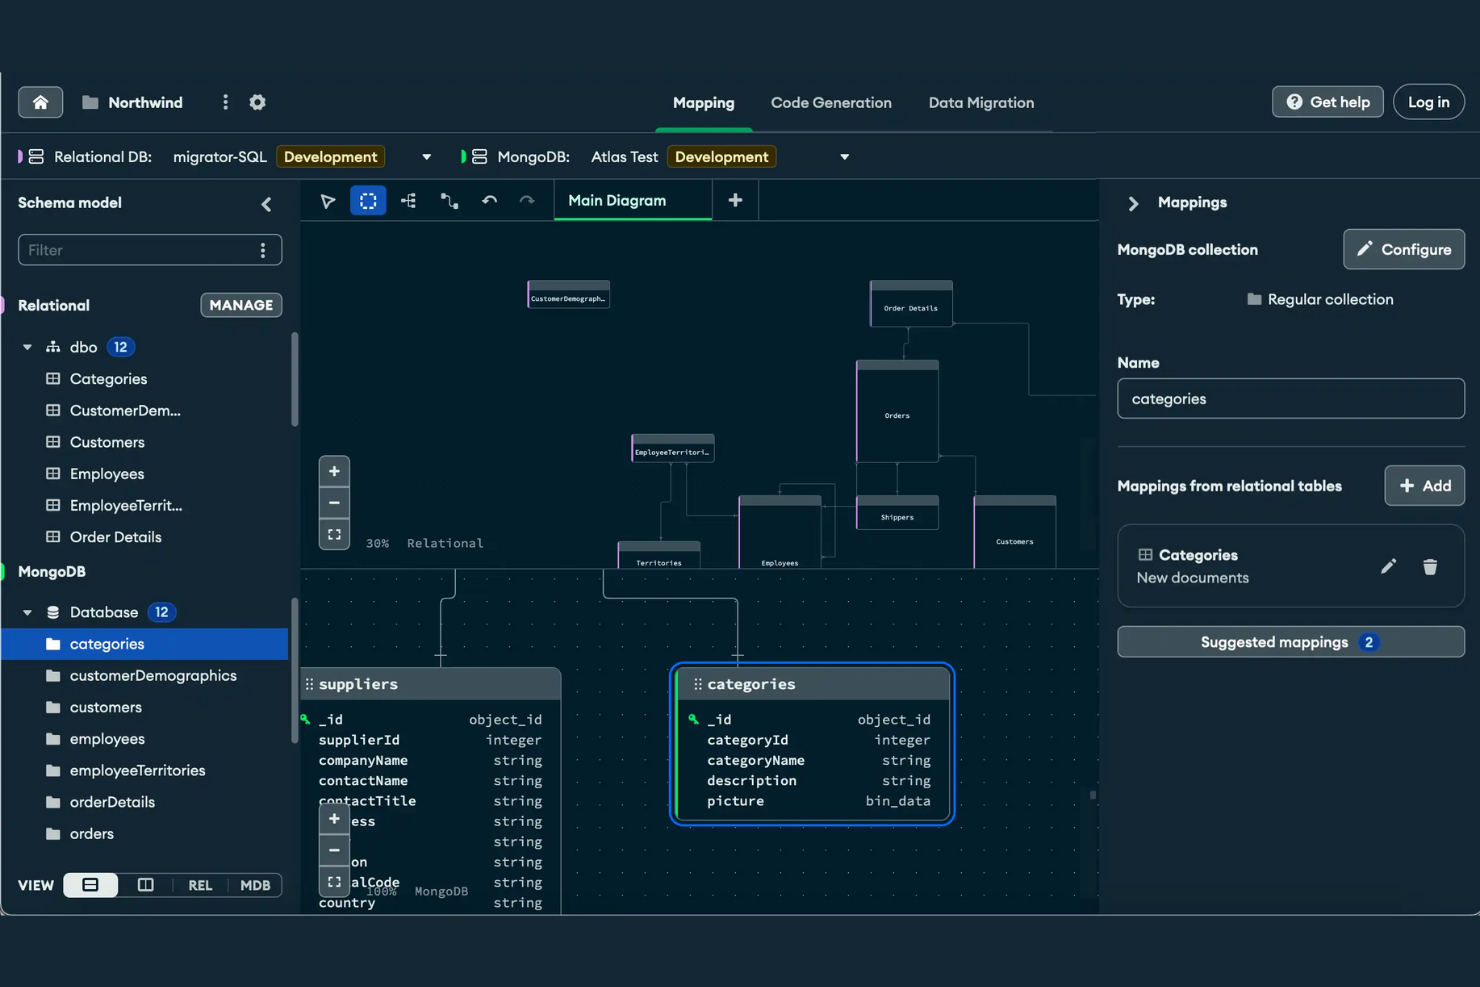Screen dimensions: 1480x987
Task: Click the fit-to-screen zoom icon
Action: click(334, 534)
